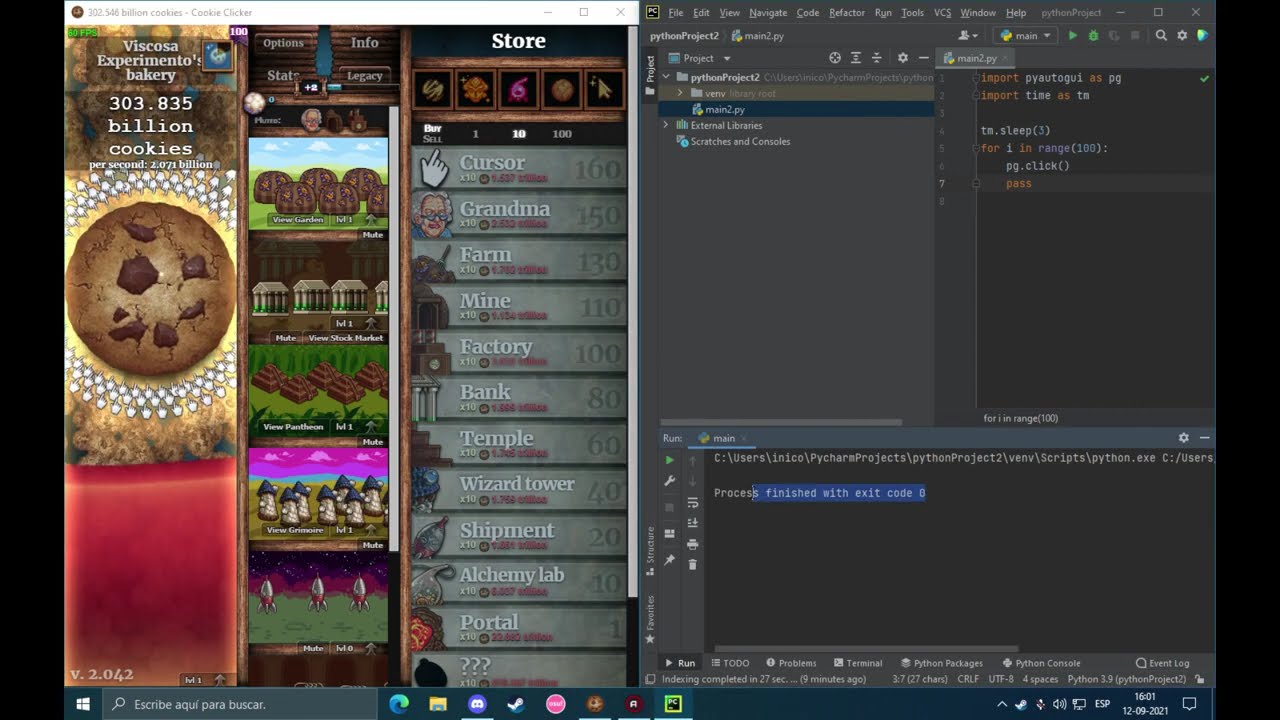
Task: Open the Info panel in Cookie Clicker
Action: tap(364, 43)
